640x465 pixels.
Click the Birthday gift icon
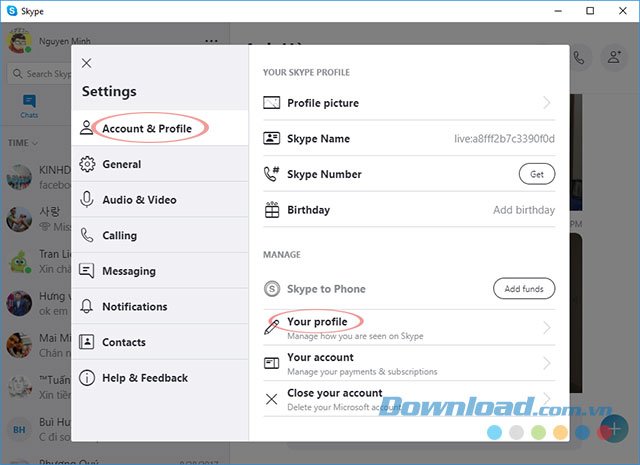272,209
